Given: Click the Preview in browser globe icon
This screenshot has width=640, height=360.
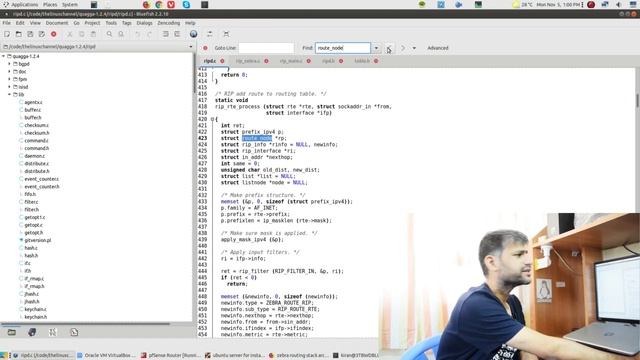Looking at the screenshot, I should click(x=193, y=34).
